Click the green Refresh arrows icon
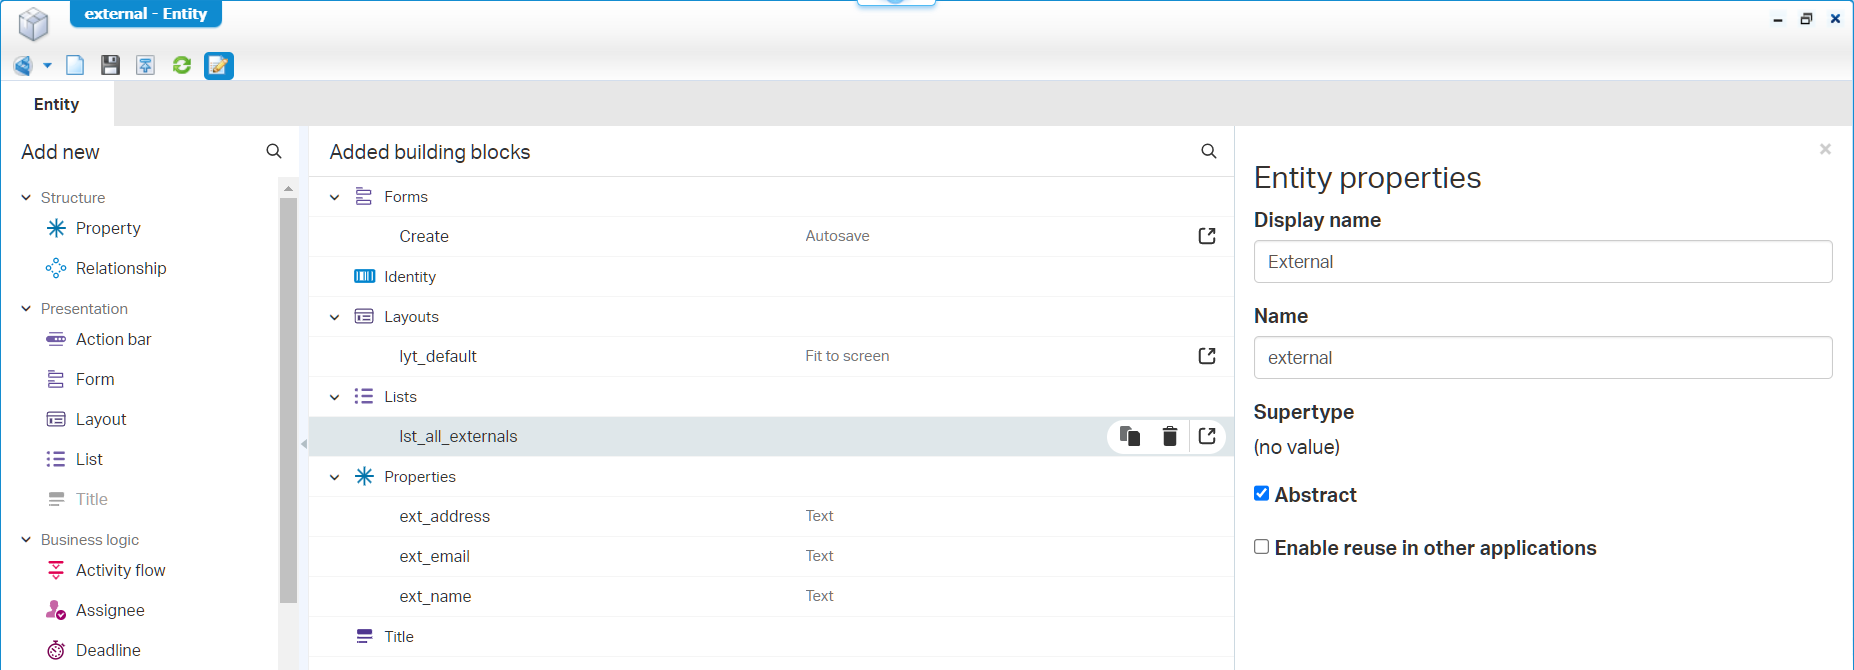This screenshot has height=670, width=1854. (x=182, y=65)
